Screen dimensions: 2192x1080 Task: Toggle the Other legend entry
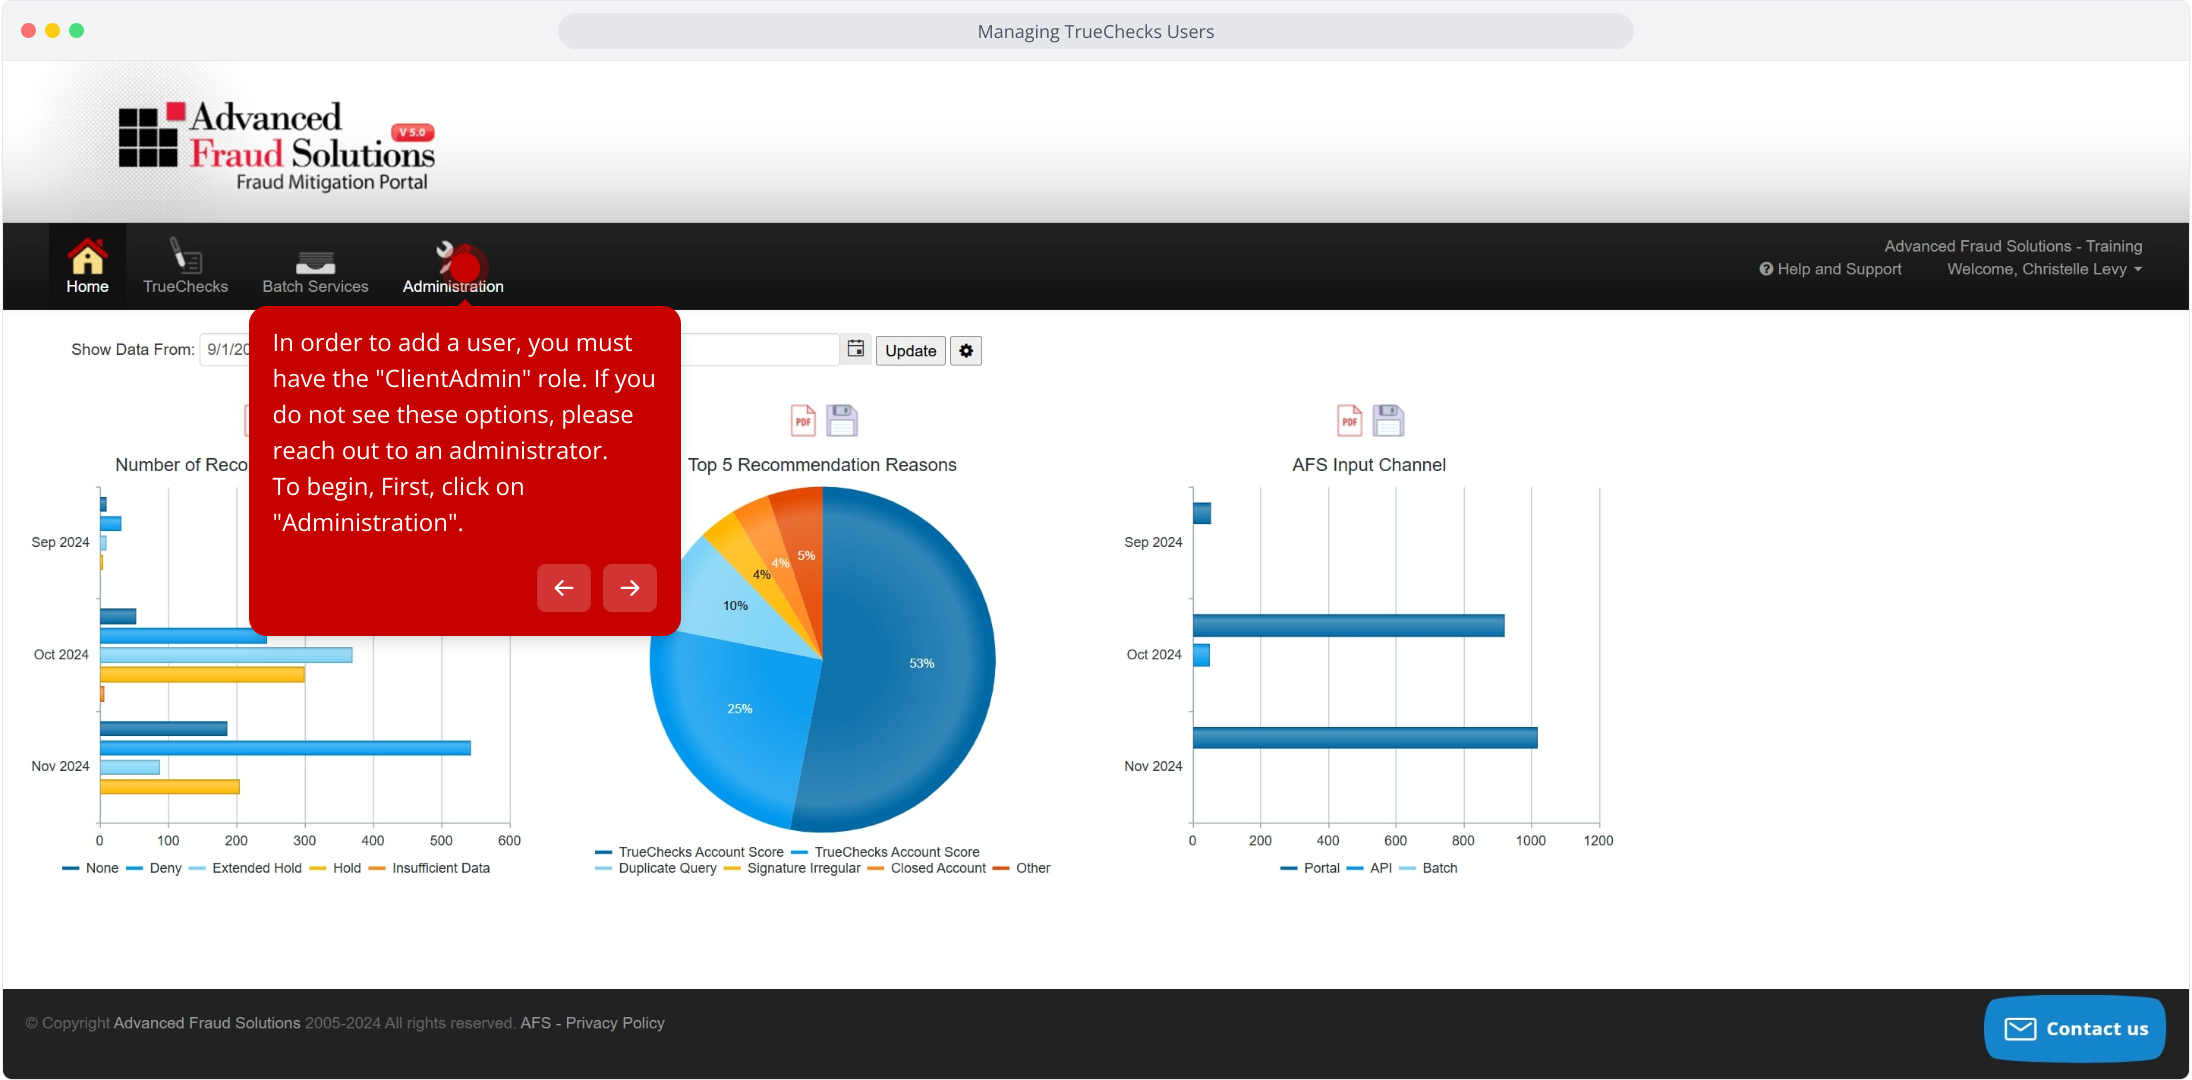(1022, 868)
